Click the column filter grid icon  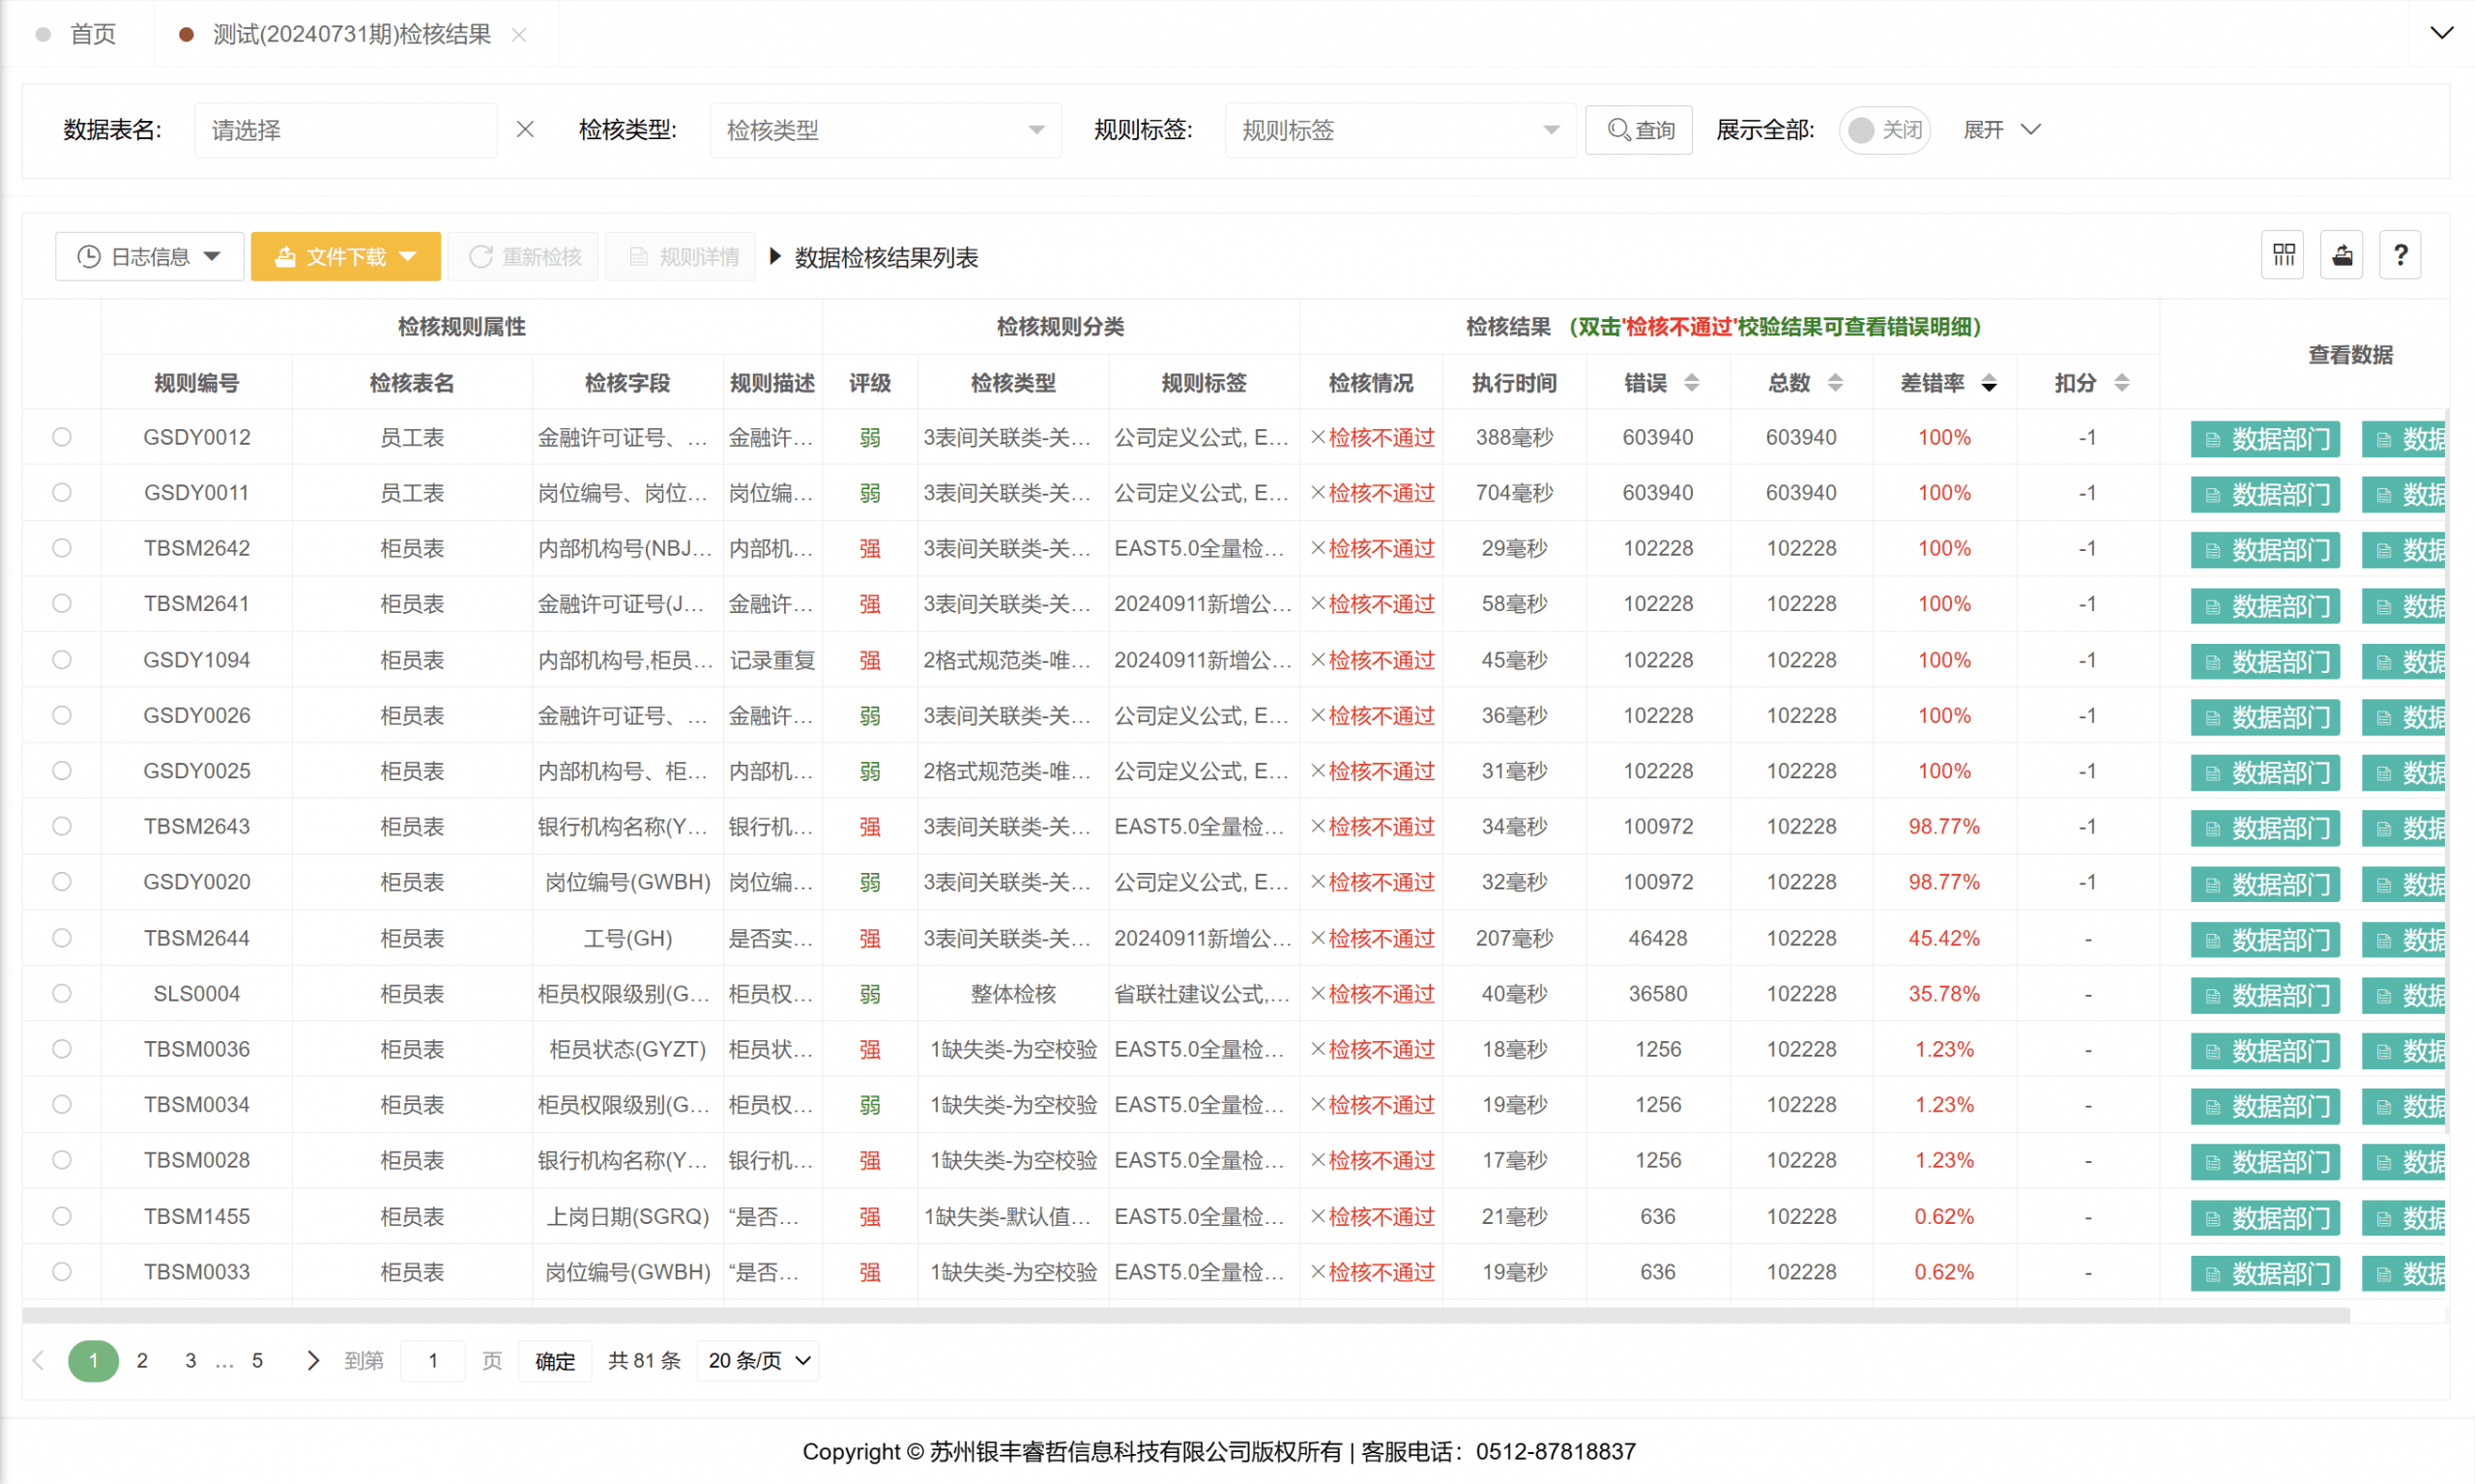[2282, 256]
